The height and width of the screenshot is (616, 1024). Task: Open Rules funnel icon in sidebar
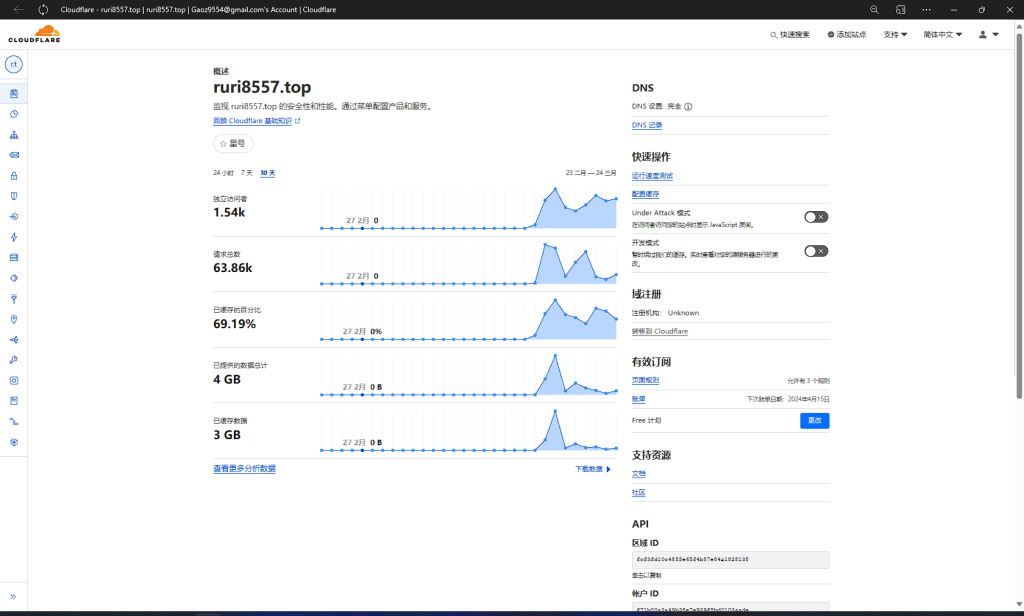(x=14, y=299)
